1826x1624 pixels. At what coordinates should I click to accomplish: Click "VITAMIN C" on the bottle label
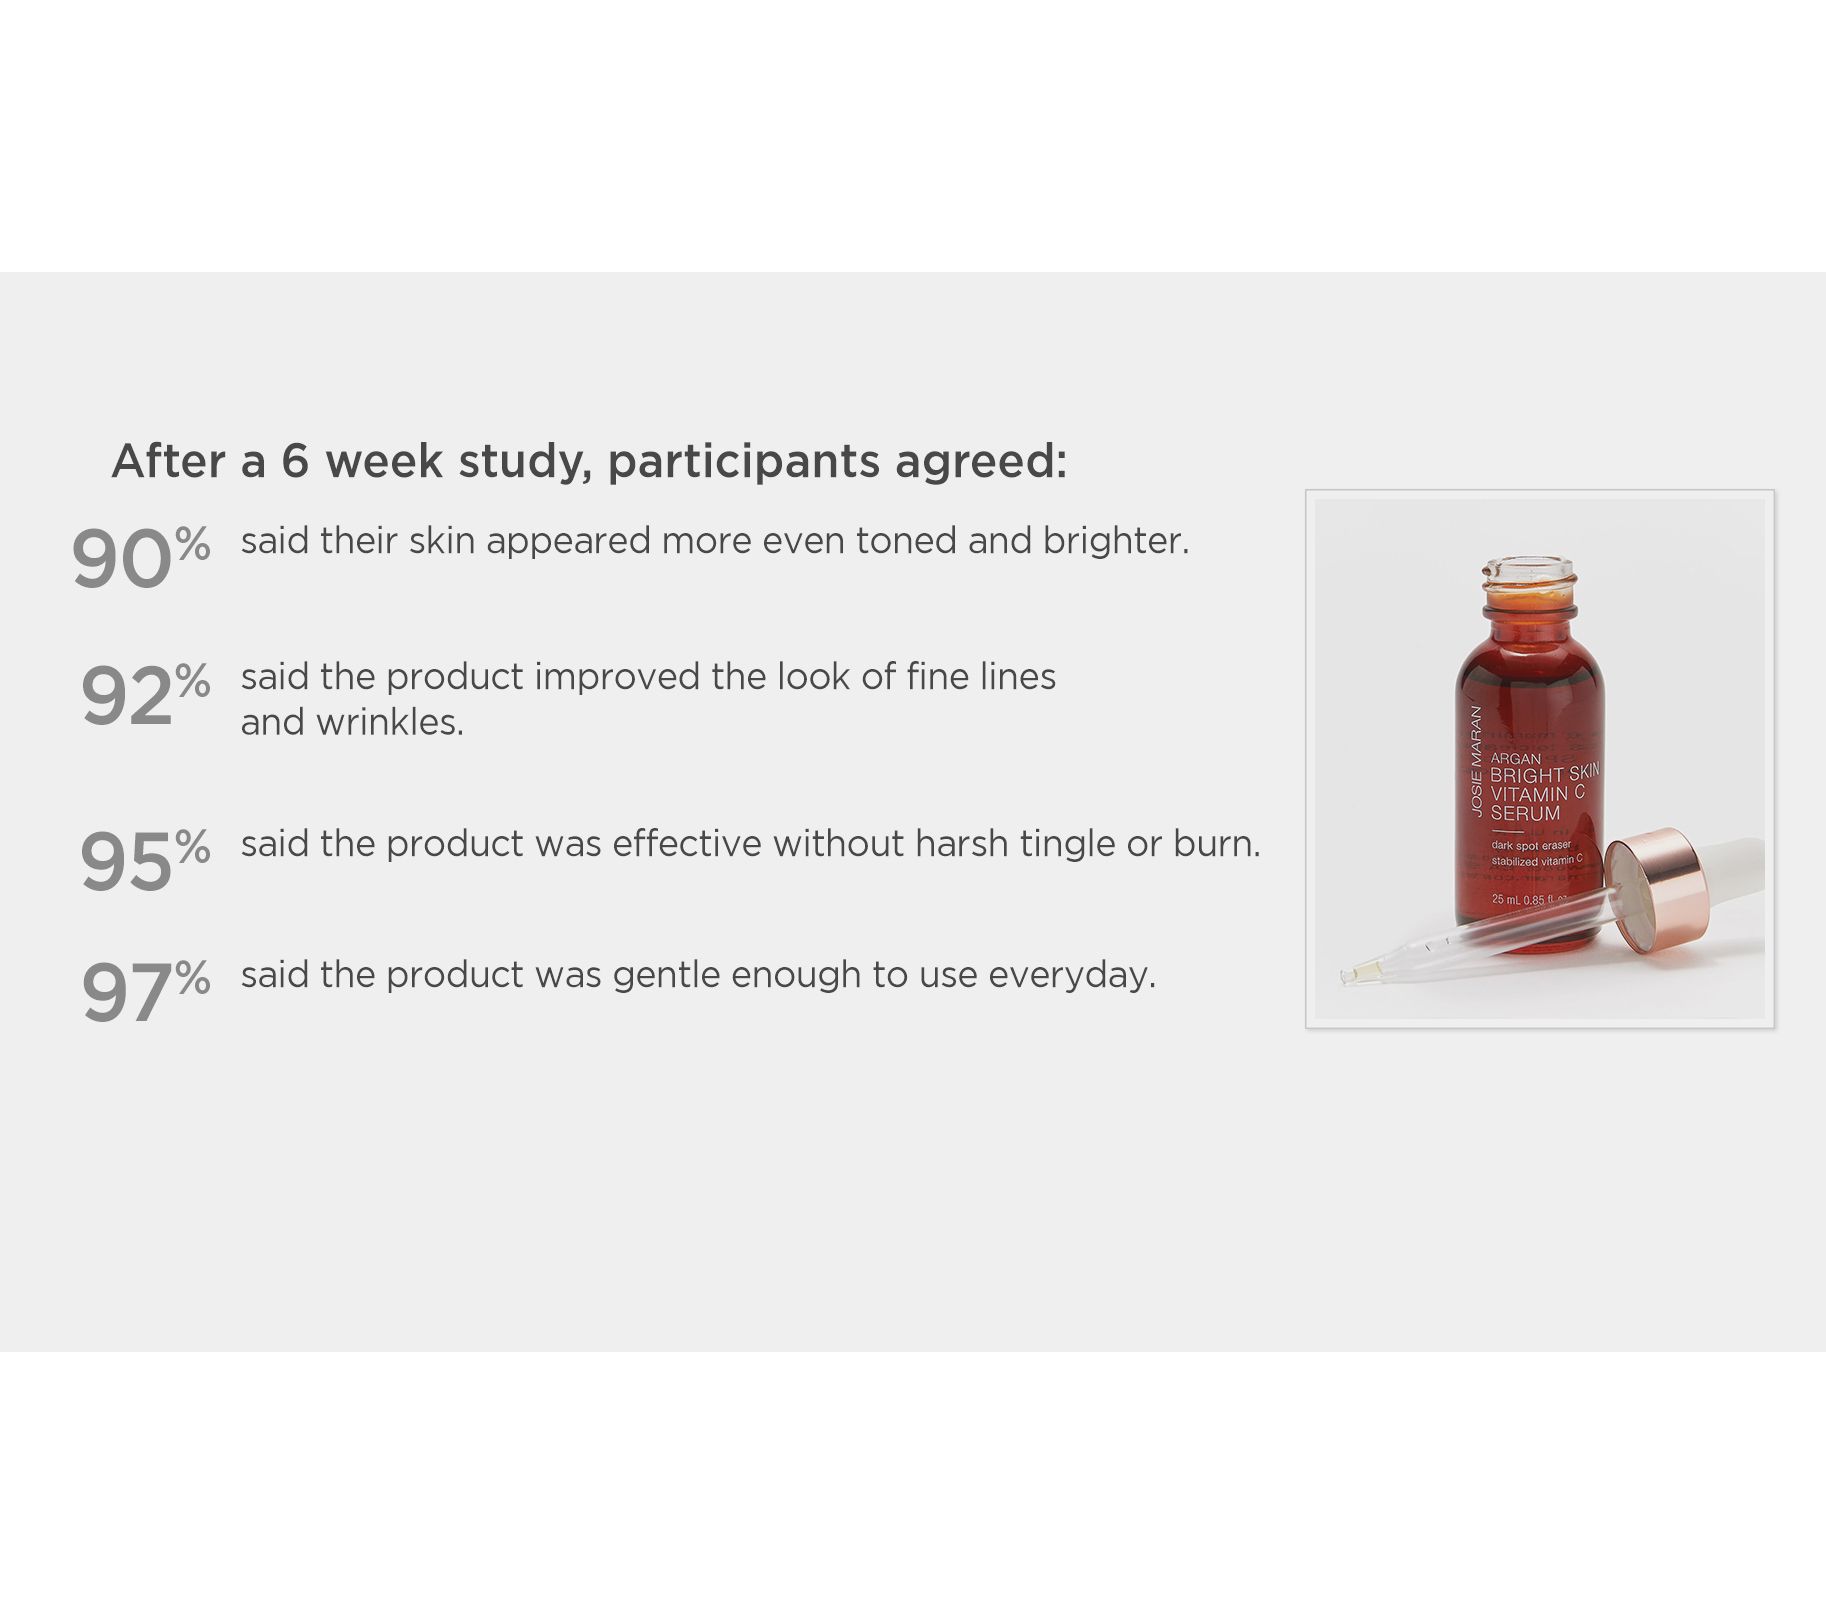click(x=1537, y=794)
